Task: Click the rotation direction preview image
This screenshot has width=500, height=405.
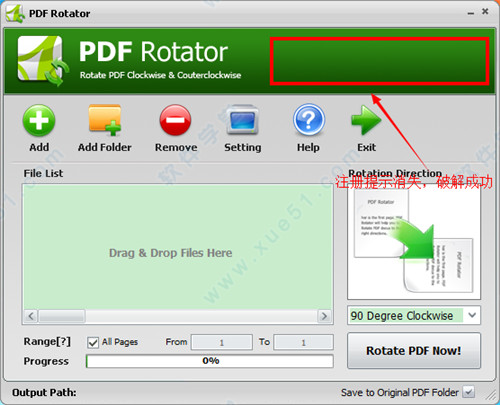Action: pos(414,243)
